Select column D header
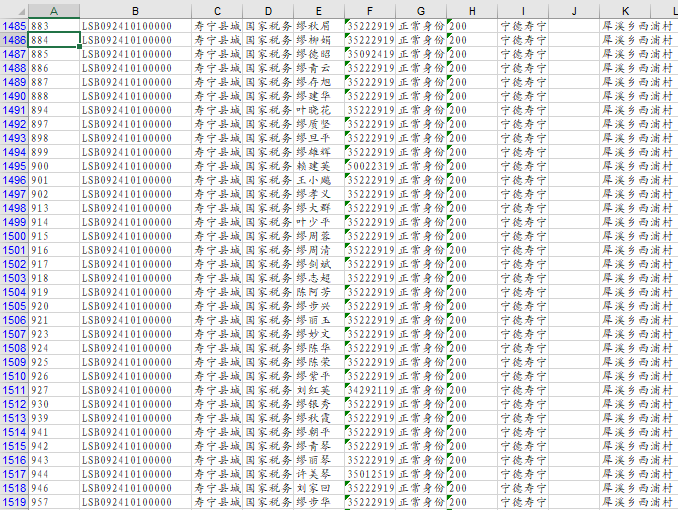Viewport: 678px width, 510px height. (268, 11)
